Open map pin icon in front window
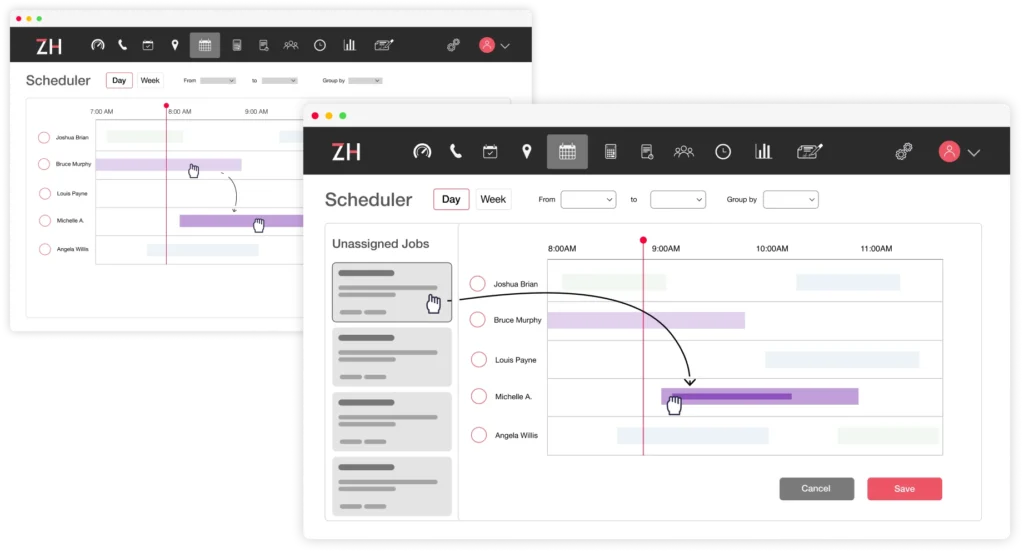The height and width of the screenshot is (553, 1024). [x=526, y=151]
